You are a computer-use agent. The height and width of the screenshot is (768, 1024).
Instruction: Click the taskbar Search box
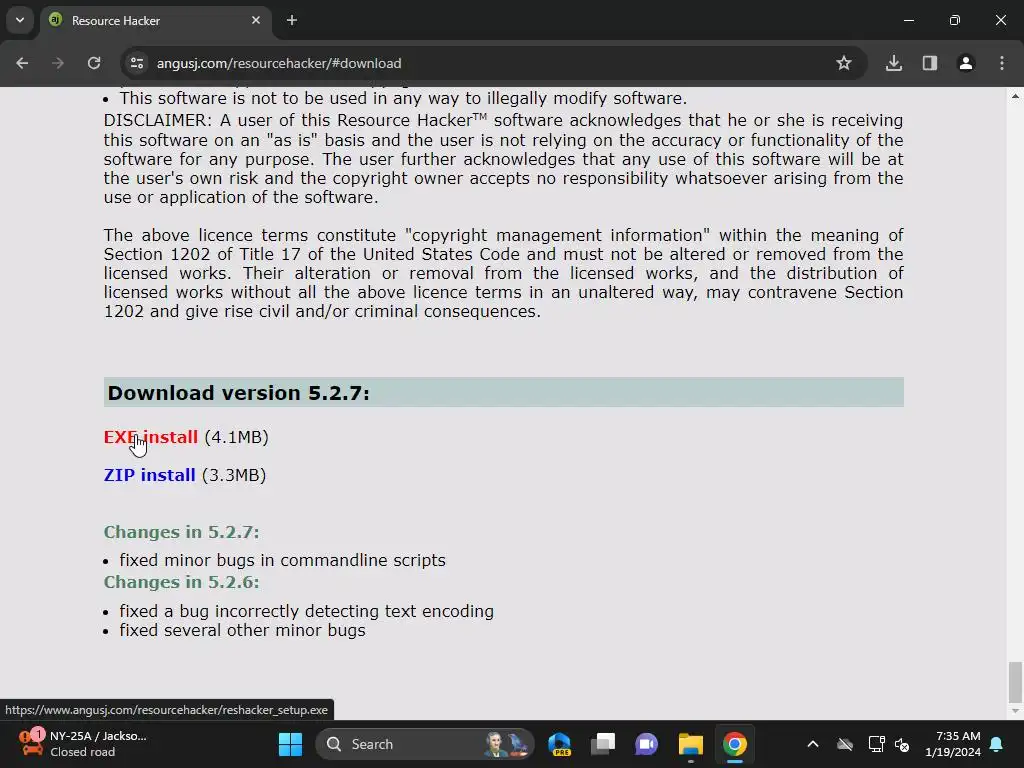pos(424,744)
